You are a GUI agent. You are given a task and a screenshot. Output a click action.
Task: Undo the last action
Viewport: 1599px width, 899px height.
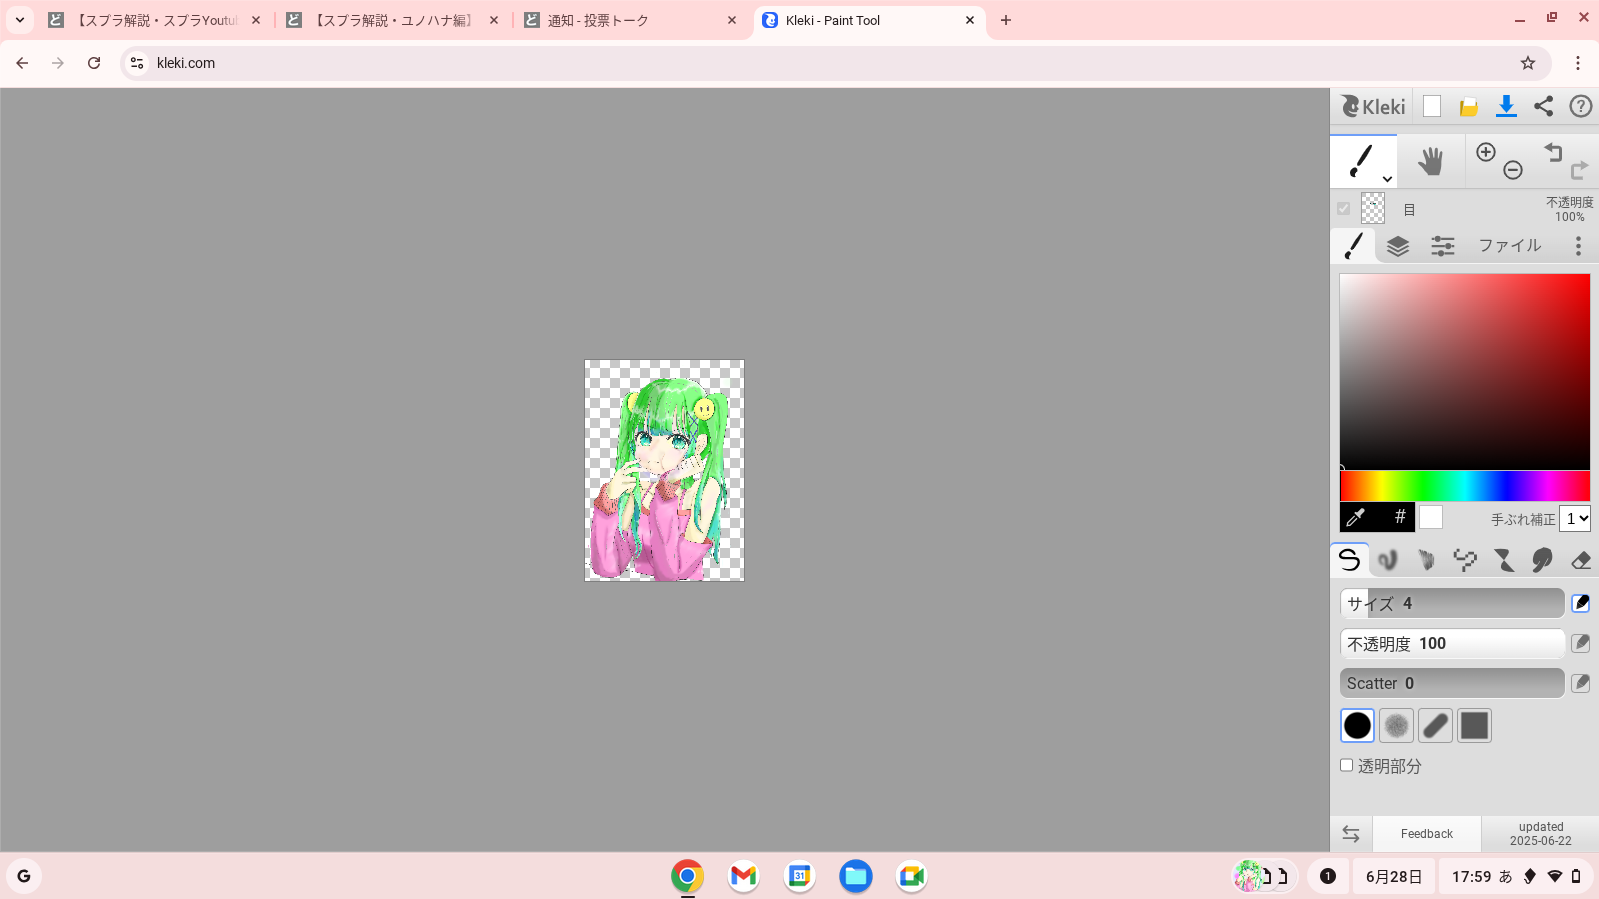tap(1553, 152)
